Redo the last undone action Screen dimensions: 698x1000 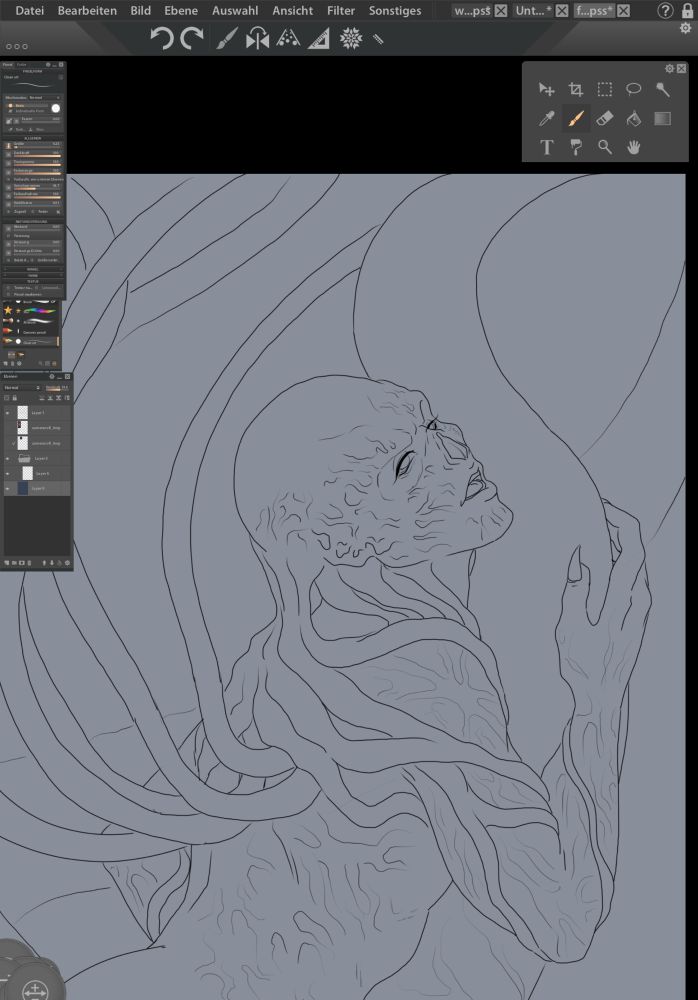[191, 39]
